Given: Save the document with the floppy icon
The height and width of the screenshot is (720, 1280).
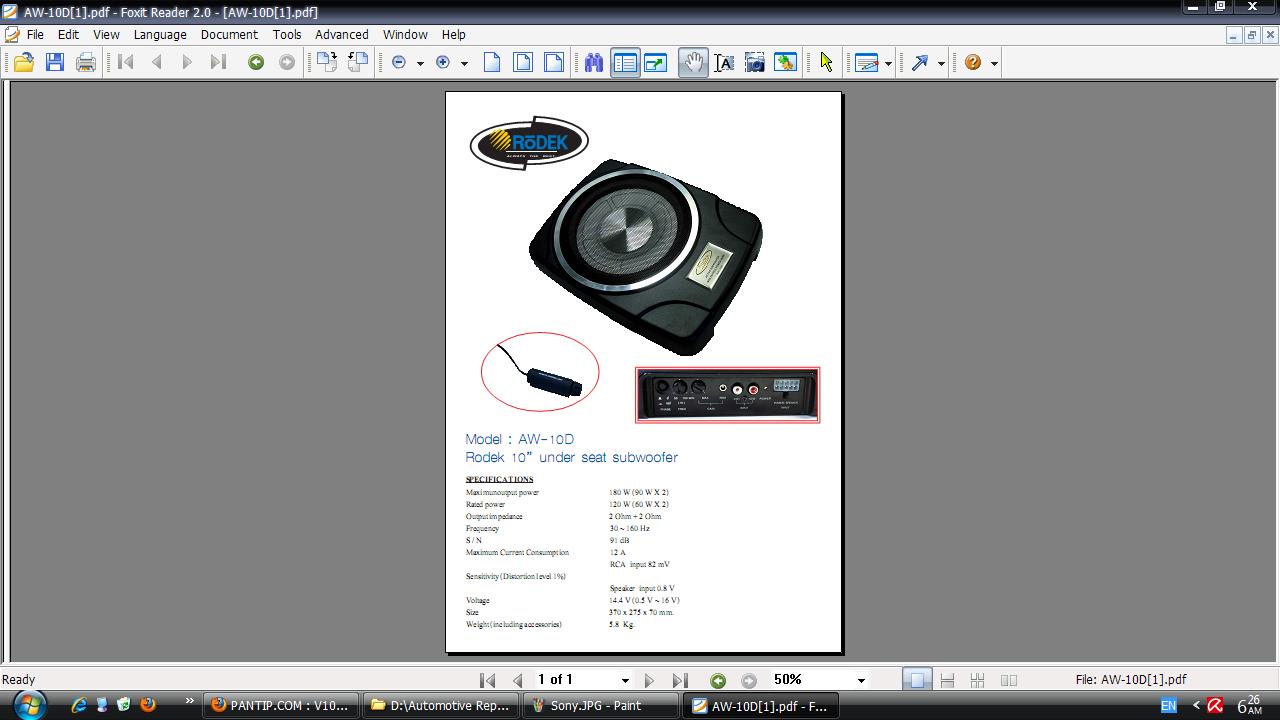Looking at the screenshot, I should [x=55, y=63].
